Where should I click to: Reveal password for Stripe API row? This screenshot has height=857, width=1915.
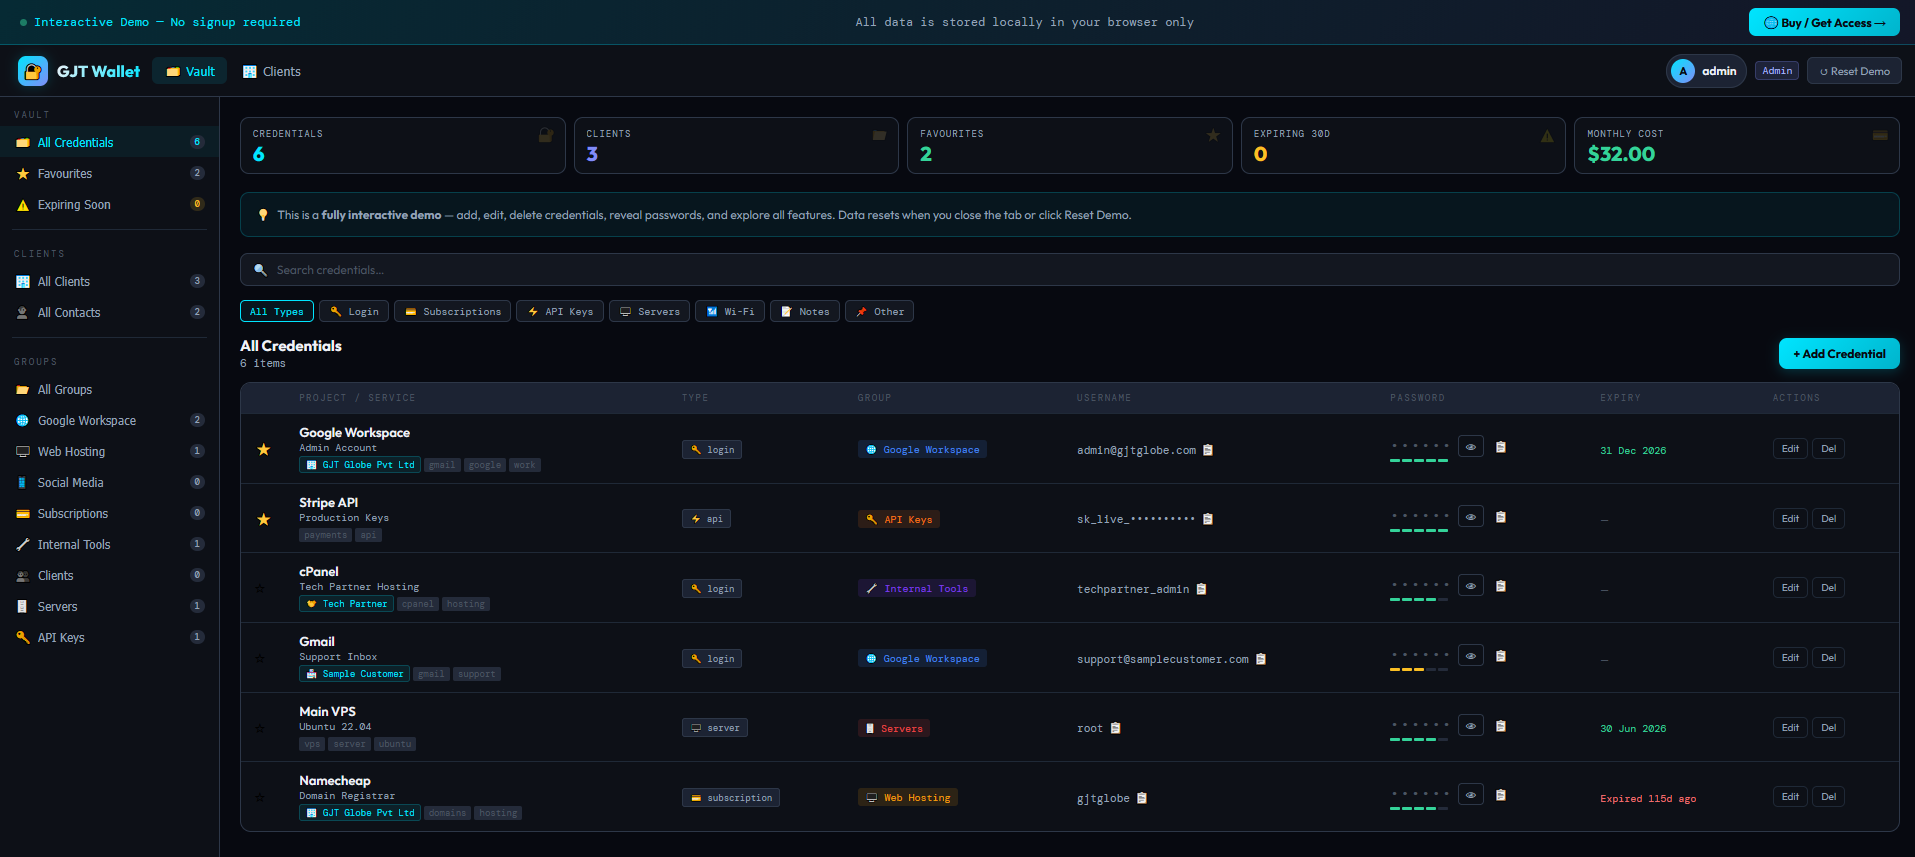coord(1470,517)
